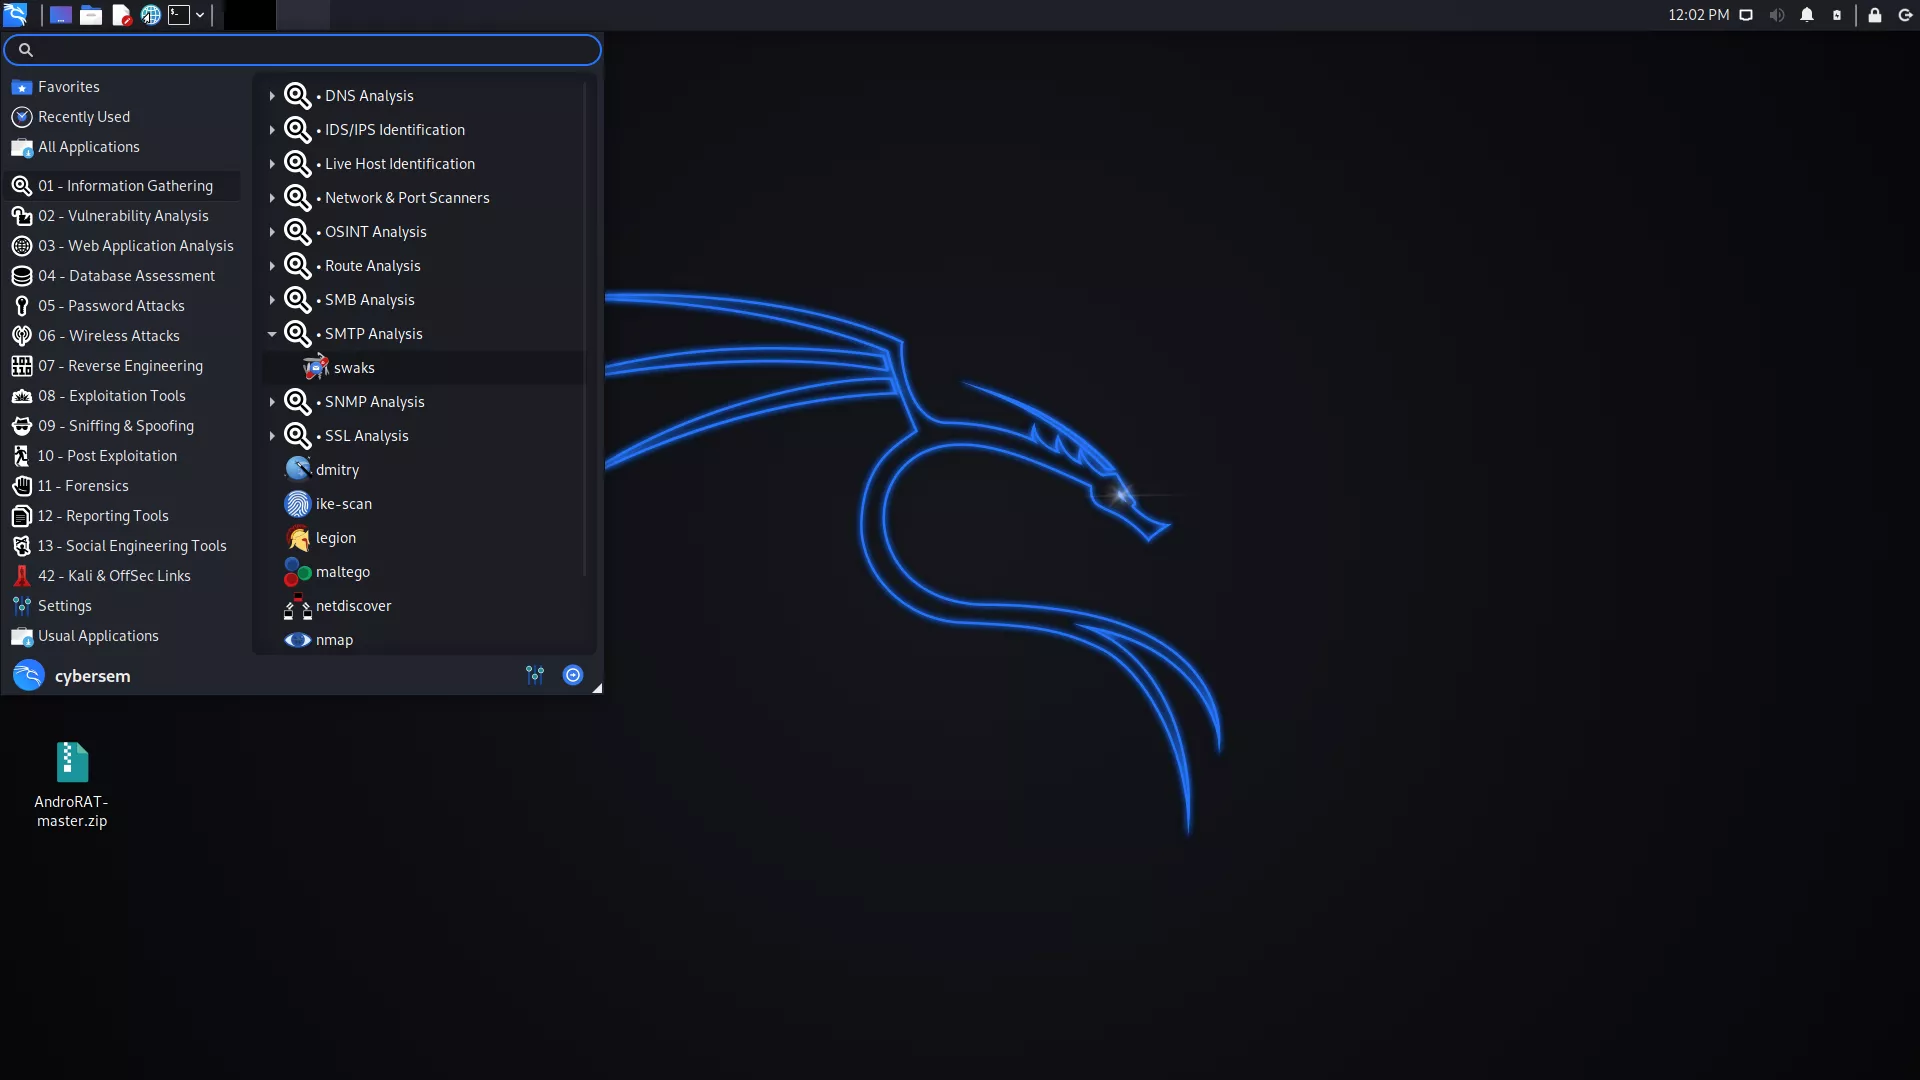Expand the Network & Port Scanners arrow
The image size is (1920, 1080).
click(271, 198)
